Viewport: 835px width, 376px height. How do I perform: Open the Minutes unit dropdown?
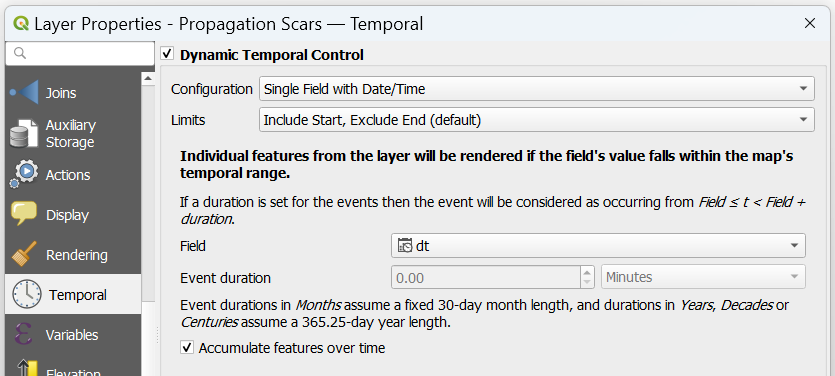pos(703,277)
